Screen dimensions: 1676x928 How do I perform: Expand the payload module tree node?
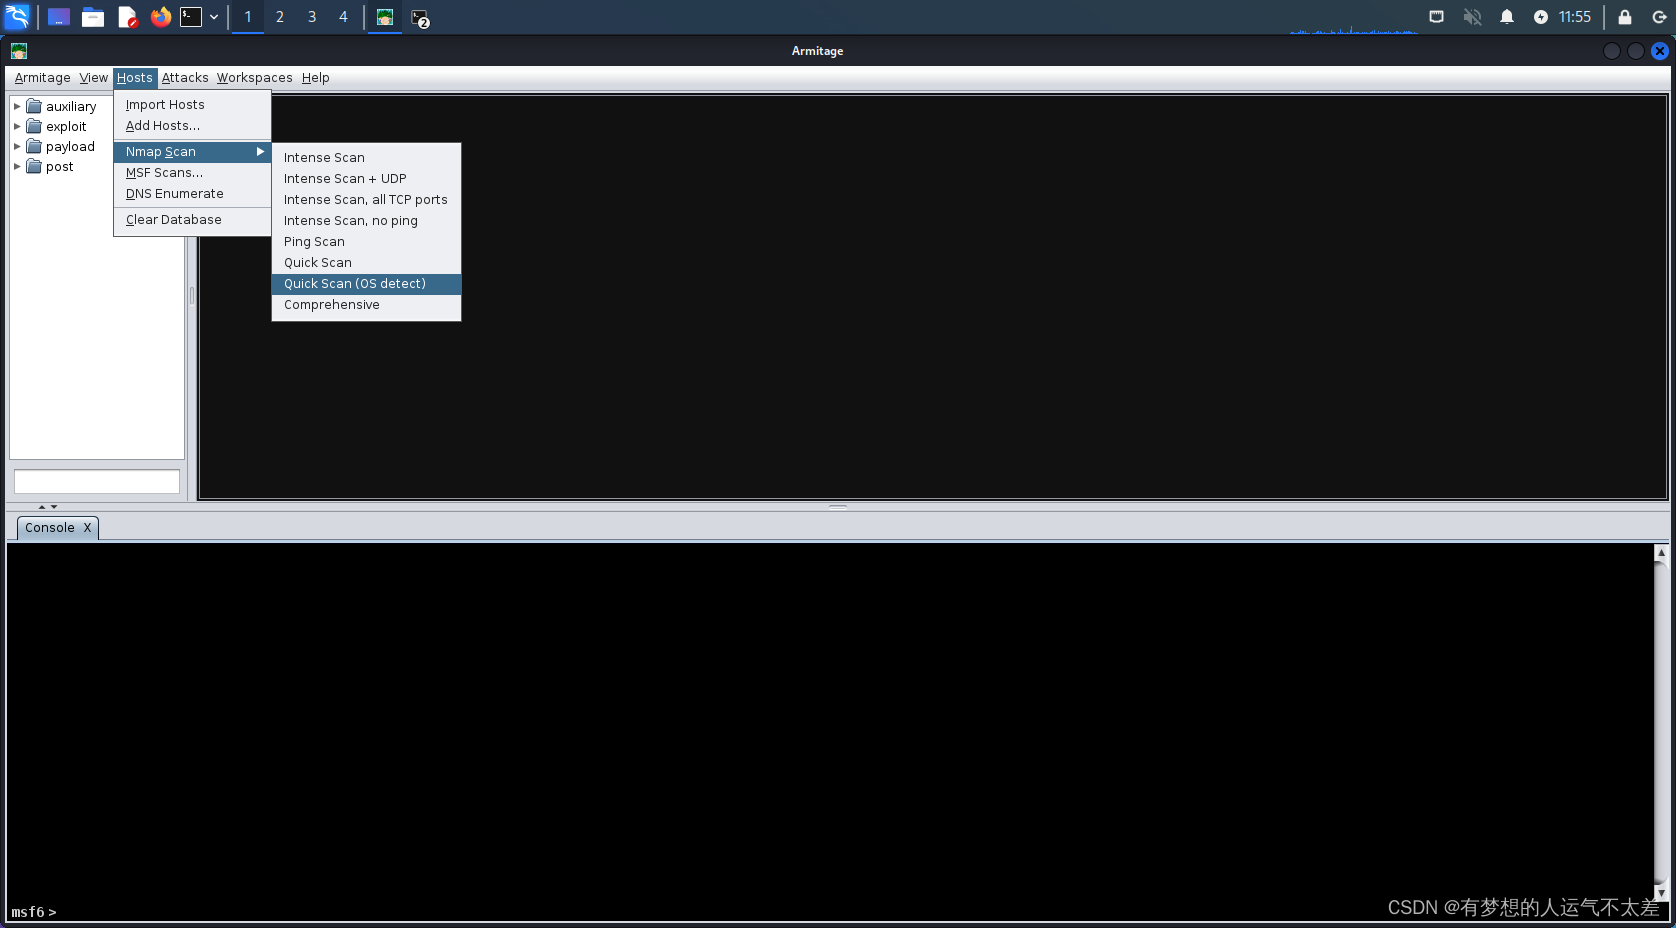pos(17,146)
